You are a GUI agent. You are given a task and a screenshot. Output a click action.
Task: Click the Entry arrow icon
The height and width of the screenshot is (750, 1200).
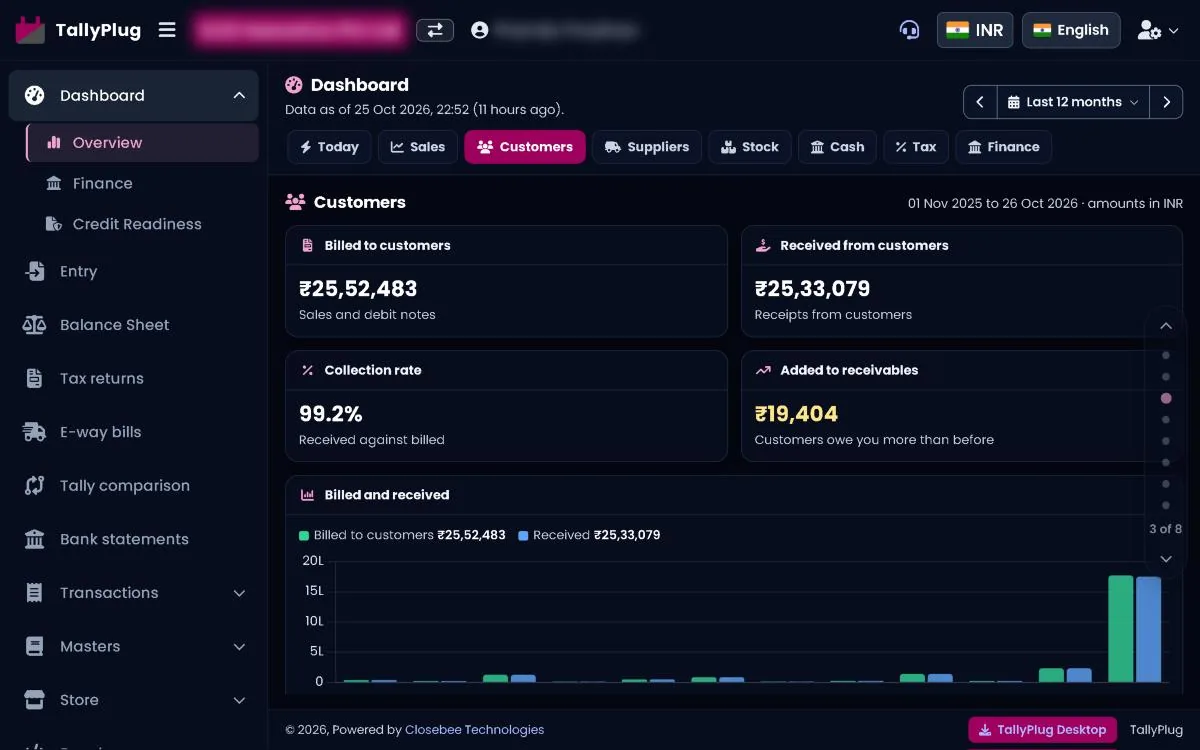[35, 272]
